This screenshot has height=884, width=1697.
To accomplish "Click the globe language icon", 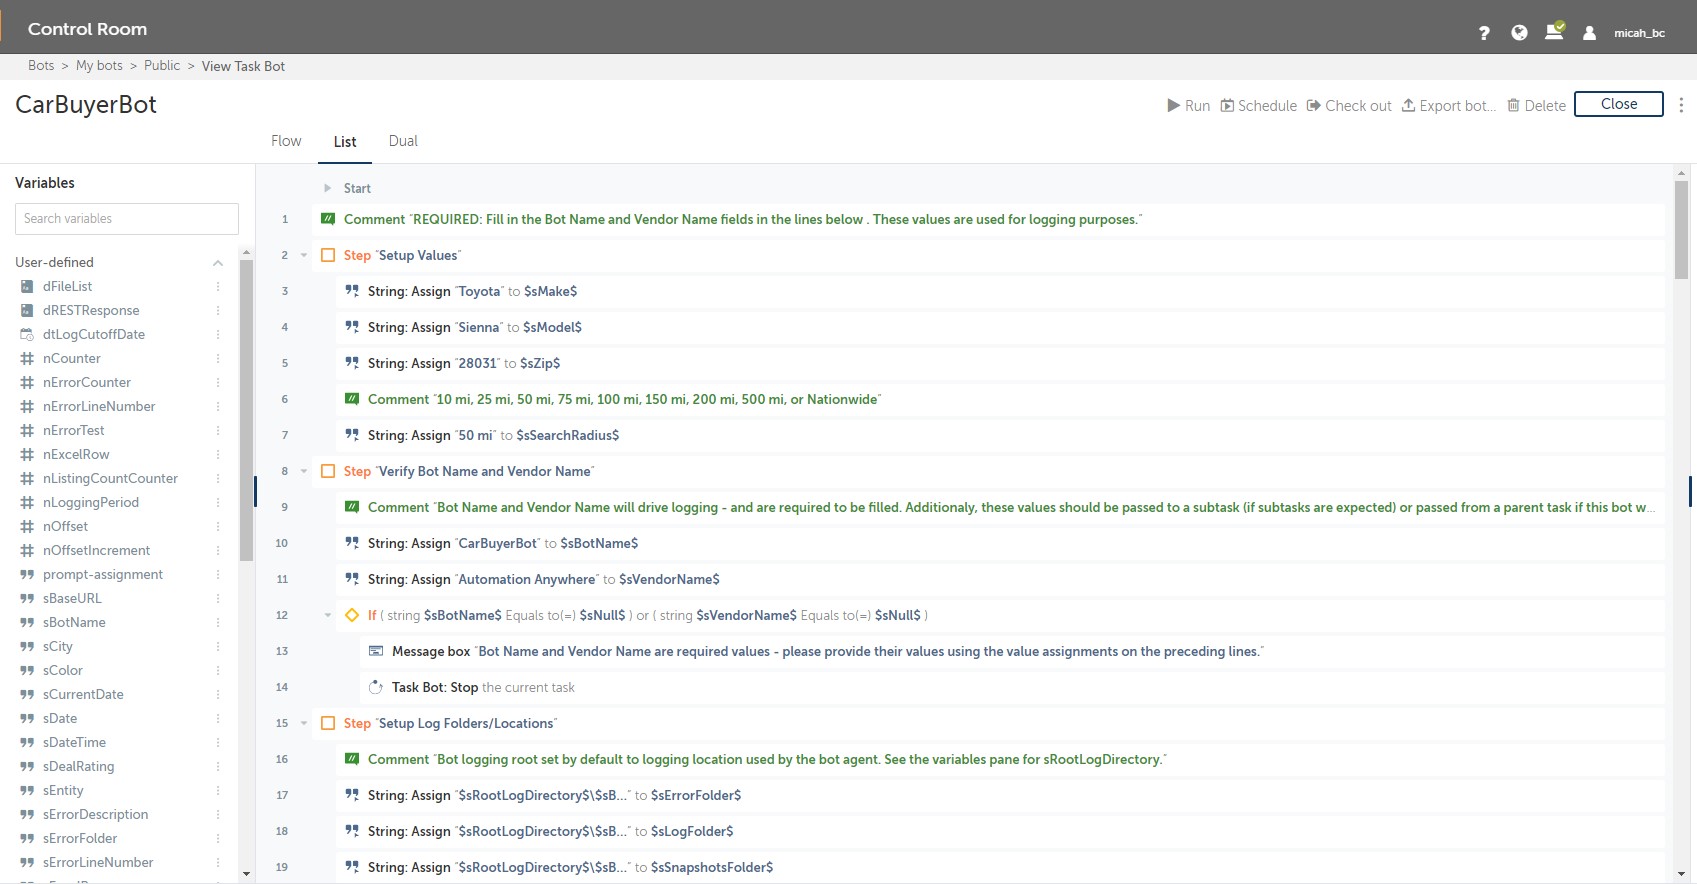I will [1519, 33].
